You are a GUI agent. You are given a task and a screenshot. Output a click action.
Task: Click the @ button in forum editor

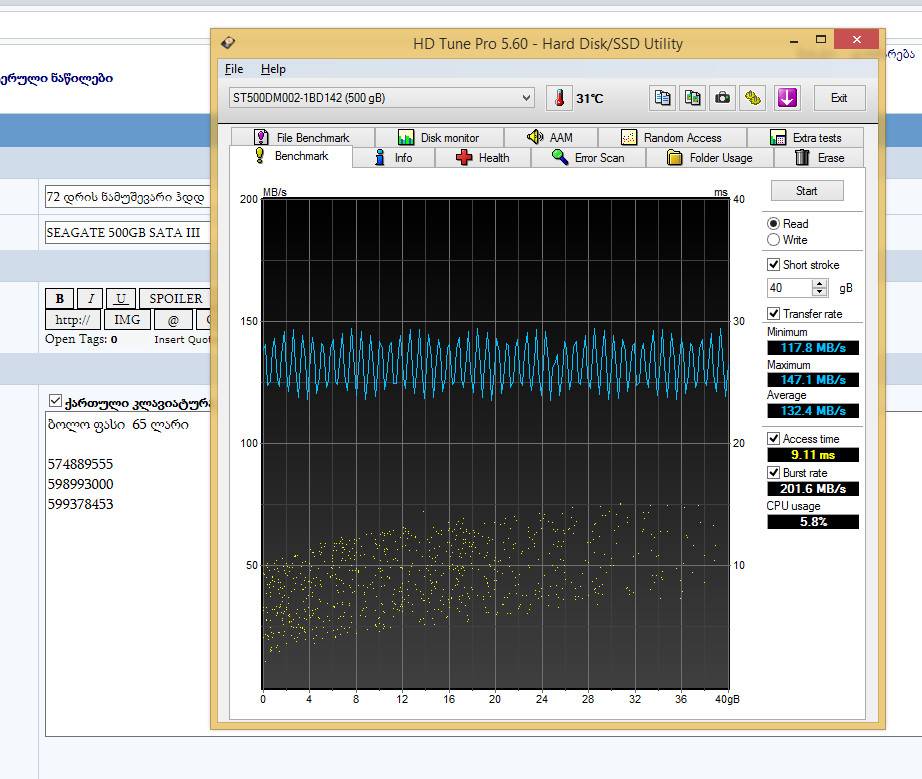[173, 320]
